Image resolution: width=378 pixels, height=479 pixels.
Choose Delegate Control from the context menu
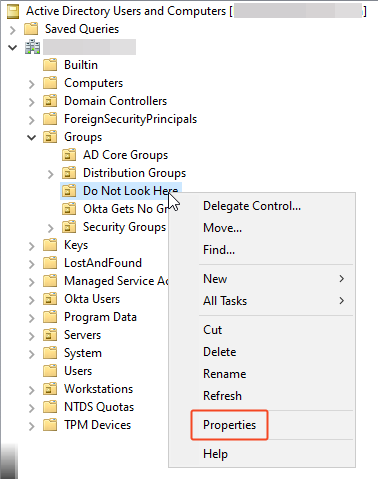(262, 206)
